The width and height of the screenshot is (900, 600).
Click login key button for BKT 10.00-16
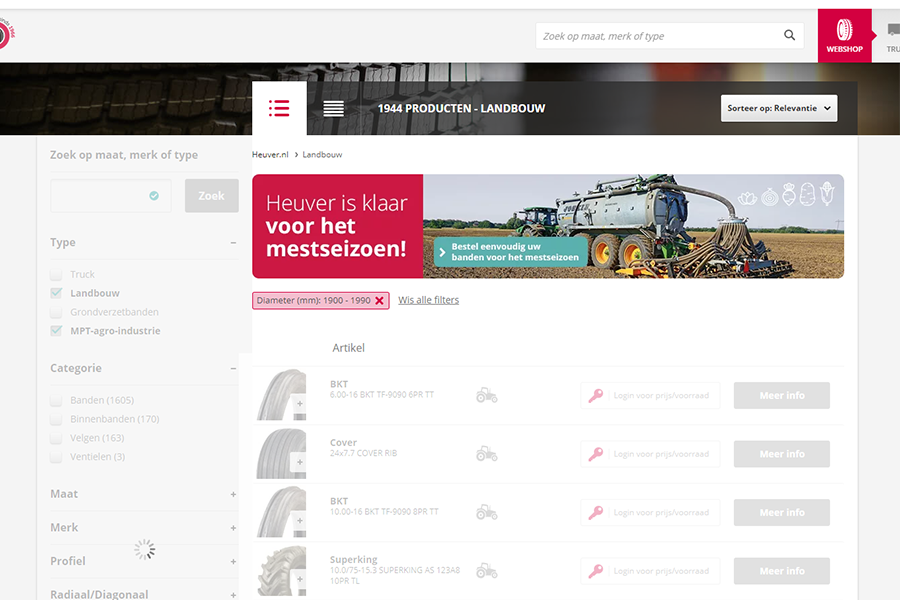coord(650,513)
